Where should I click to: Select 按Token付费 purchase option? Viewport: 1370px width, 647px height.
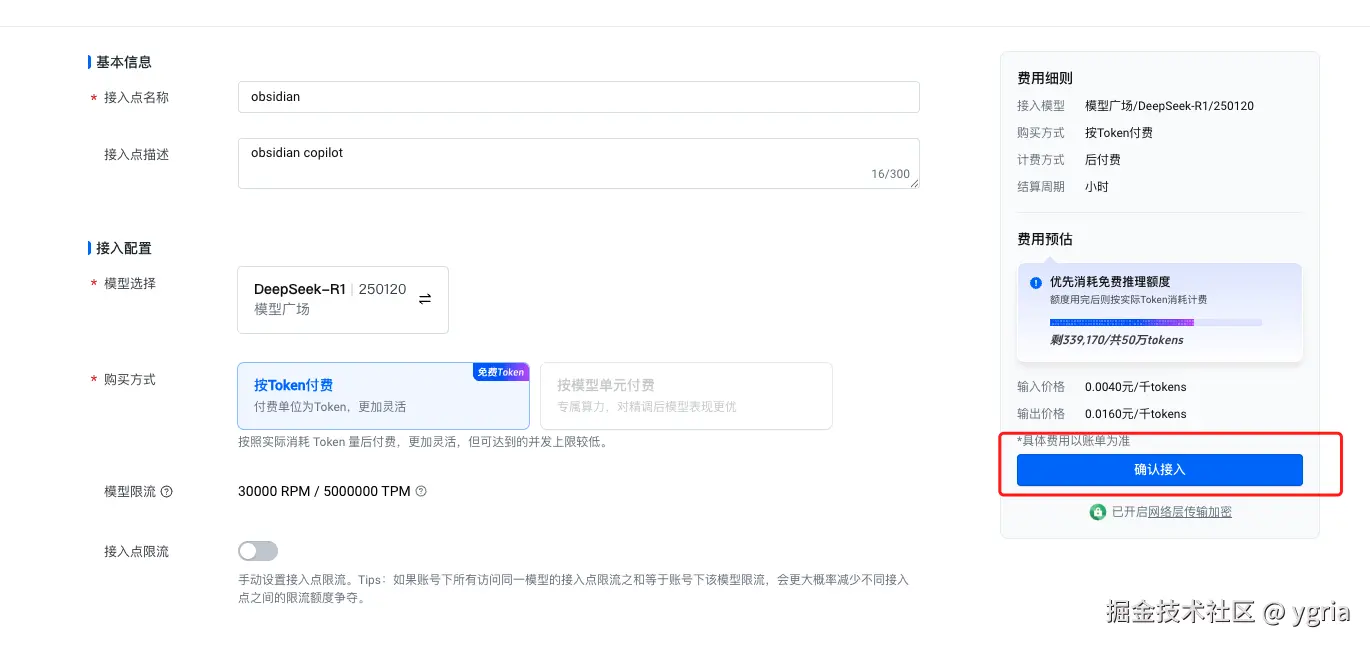coord(383,396)
